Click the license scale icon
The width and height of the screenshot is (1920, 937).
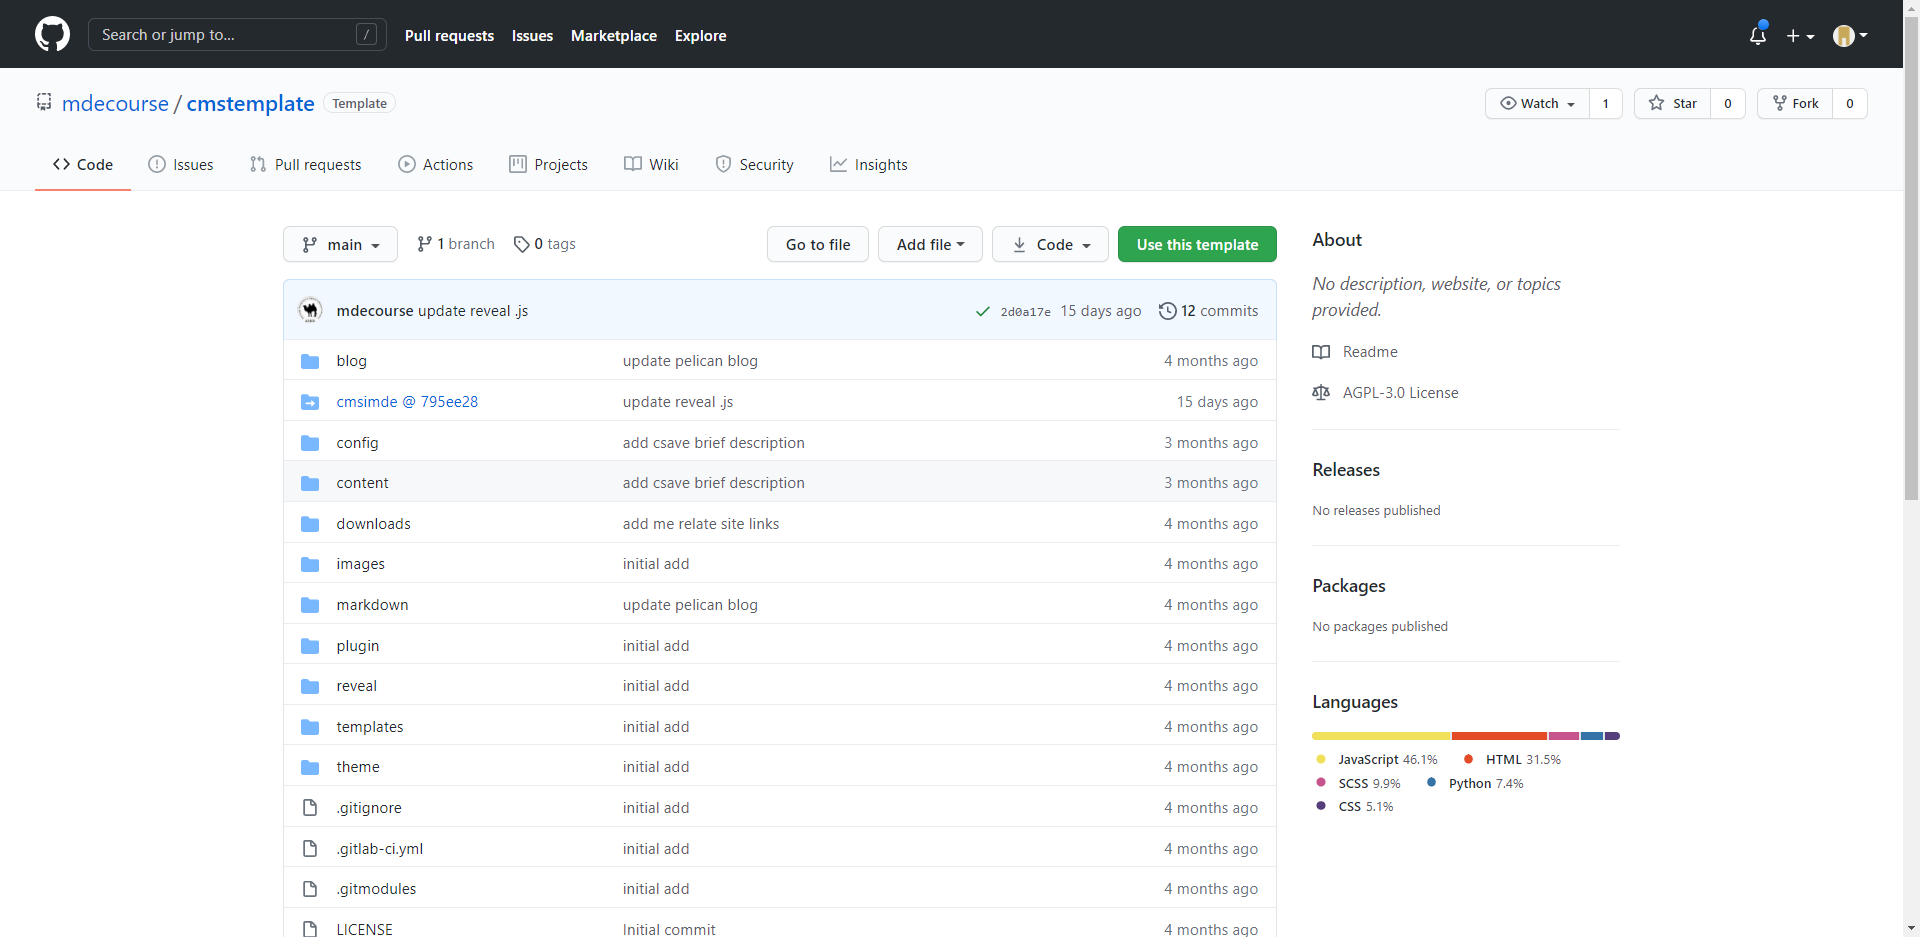[1321, 393]
